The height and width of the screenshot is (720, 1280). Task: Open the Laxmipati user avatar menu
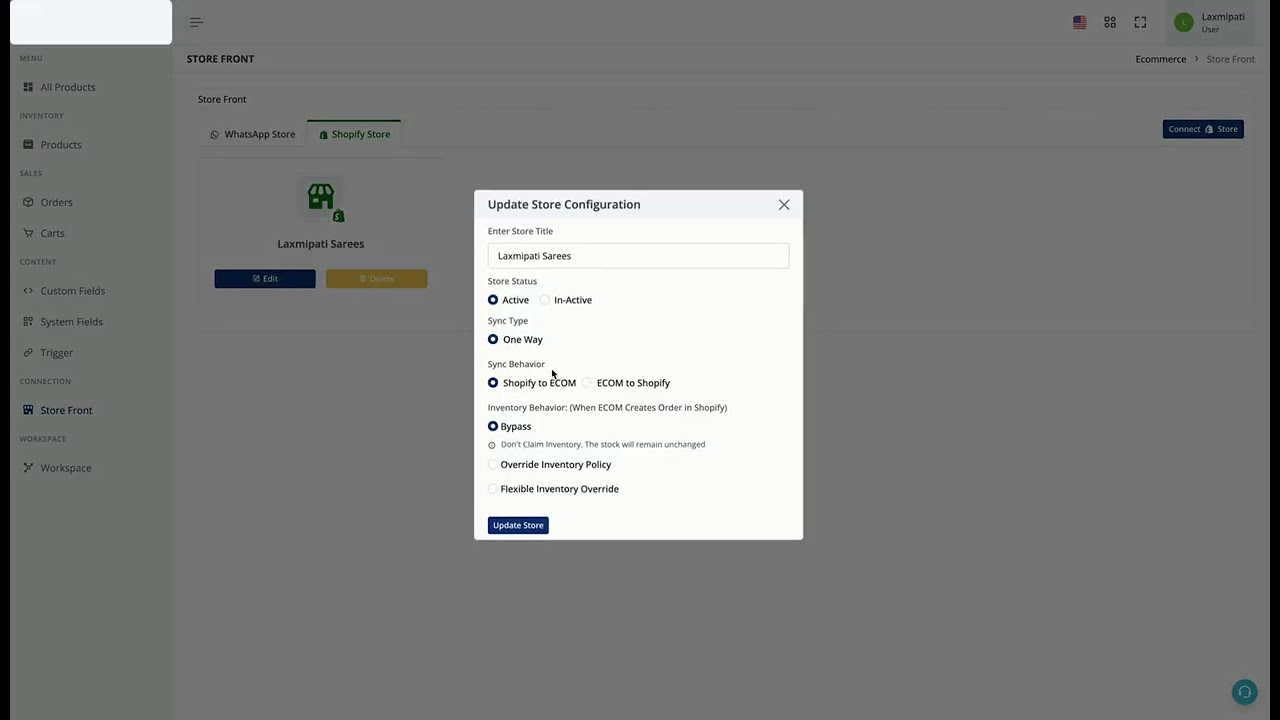click(x=1184, y=22)
